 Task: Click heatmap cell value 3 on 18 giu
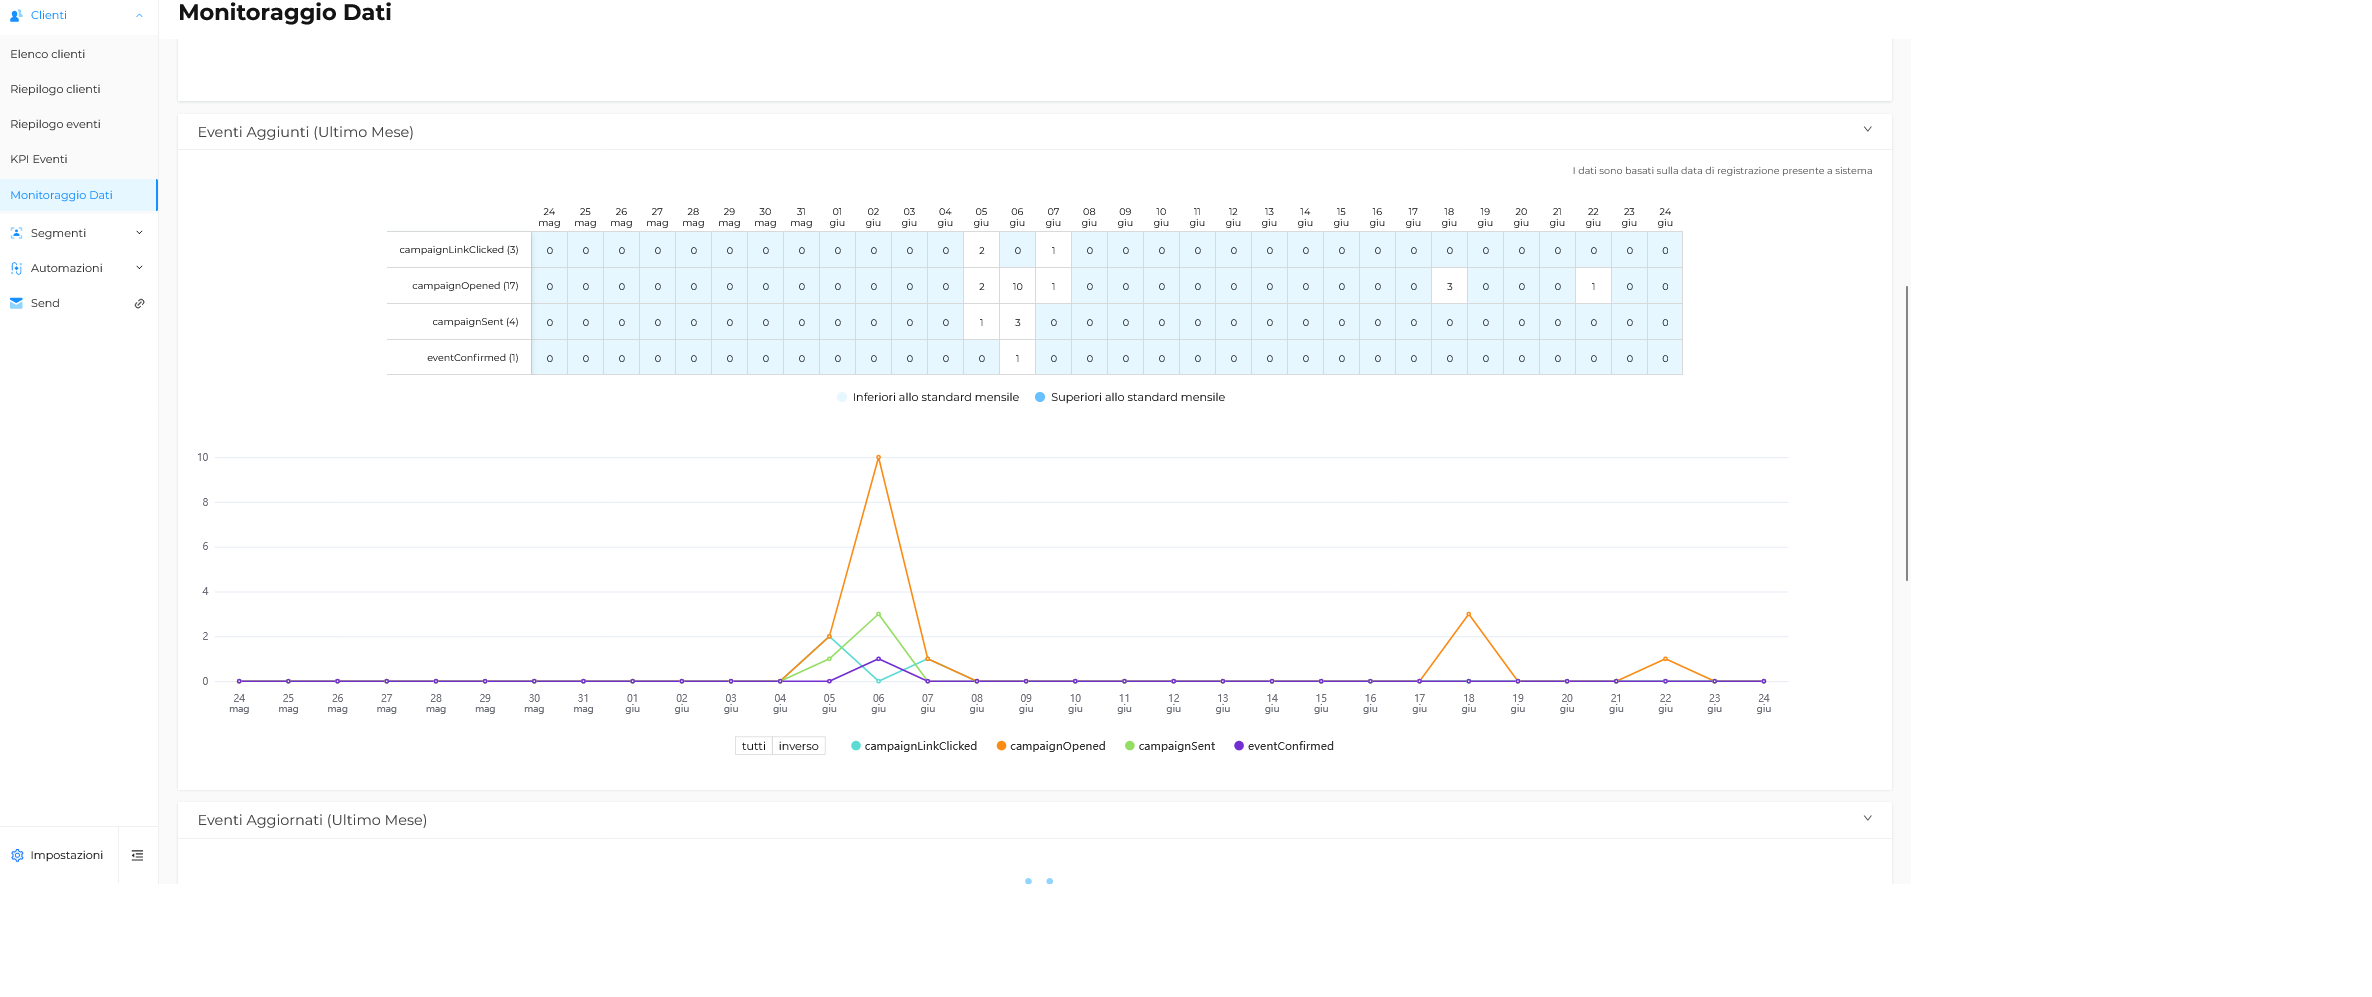[x=1449, y=286]
